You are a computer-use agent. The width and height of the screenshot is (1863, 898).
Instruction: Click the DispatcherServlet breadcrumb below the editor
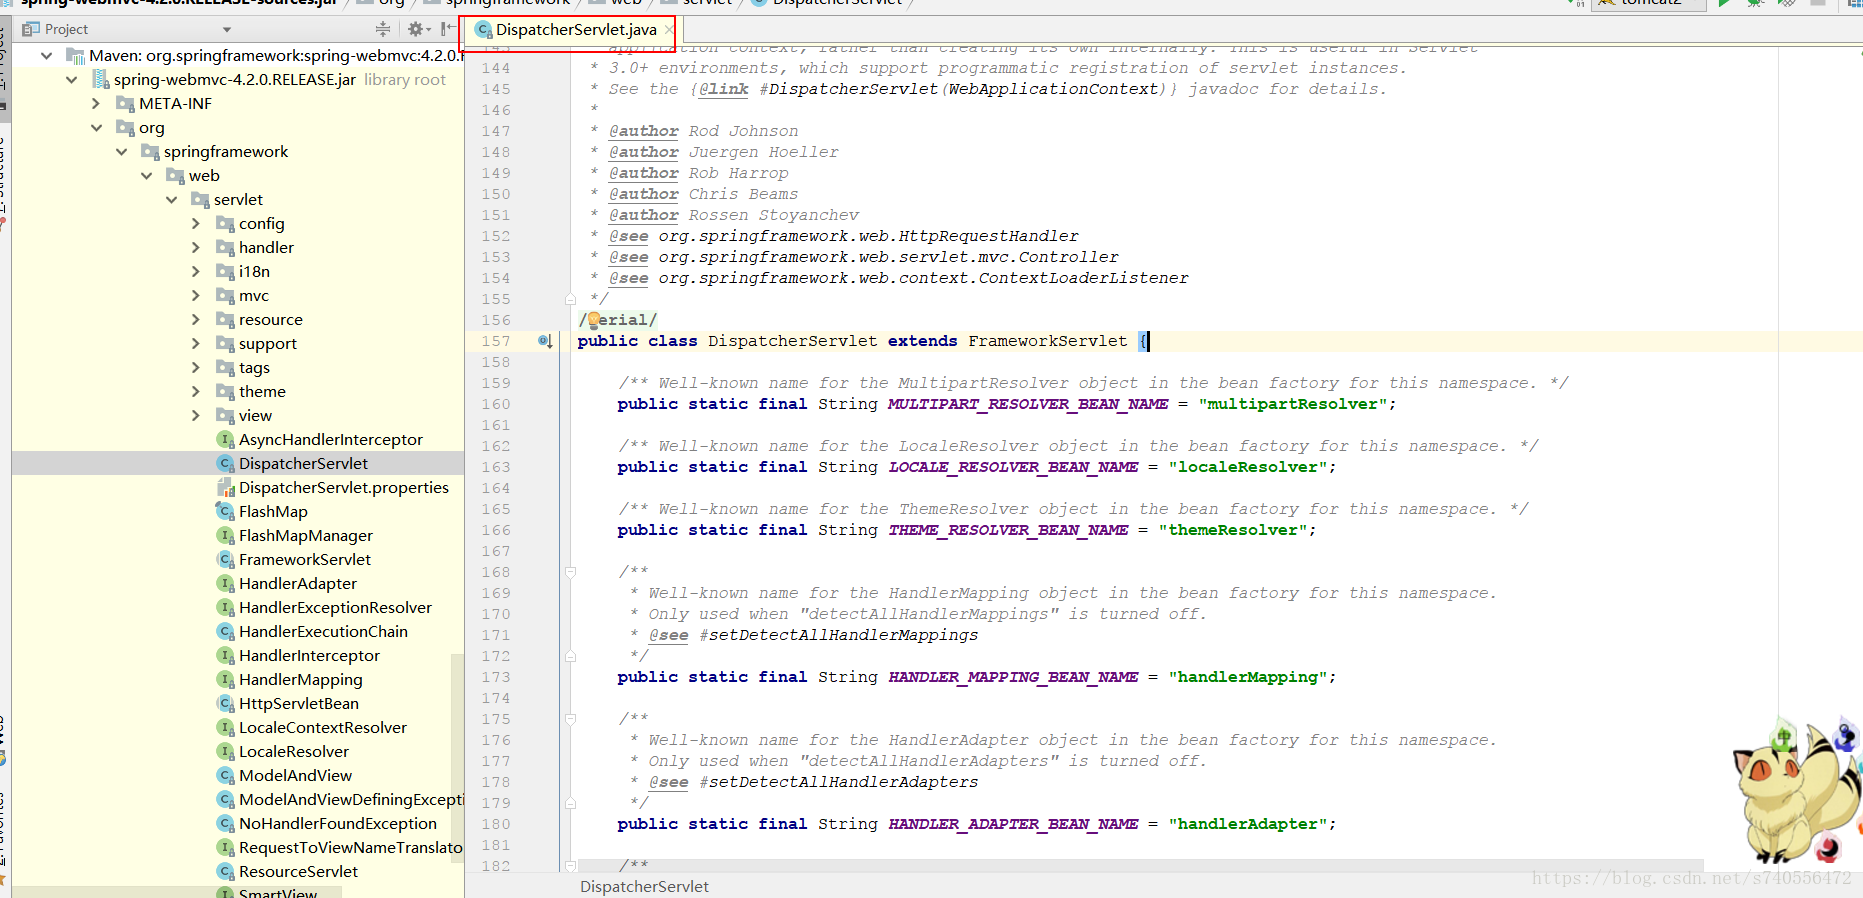point(644,887)
